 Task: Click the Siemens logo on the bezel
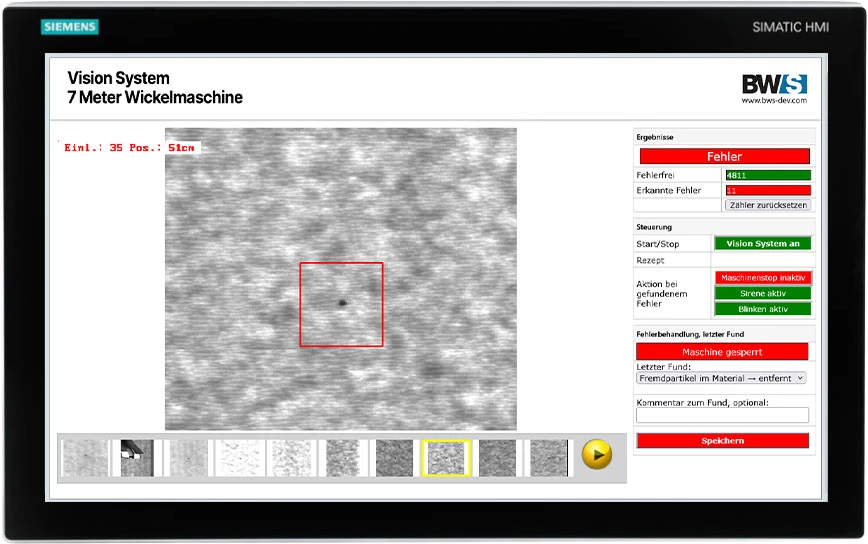point(70,27)
